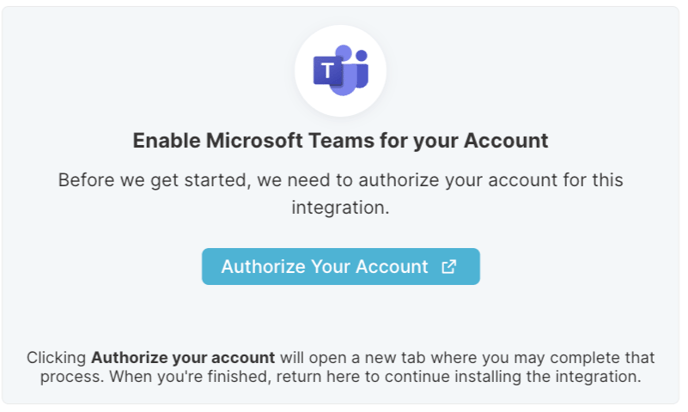Click 'authorize your account for this' phrase
Viewport: 688px width, 412px height.
pyautogui.click(x=491, y=180)
